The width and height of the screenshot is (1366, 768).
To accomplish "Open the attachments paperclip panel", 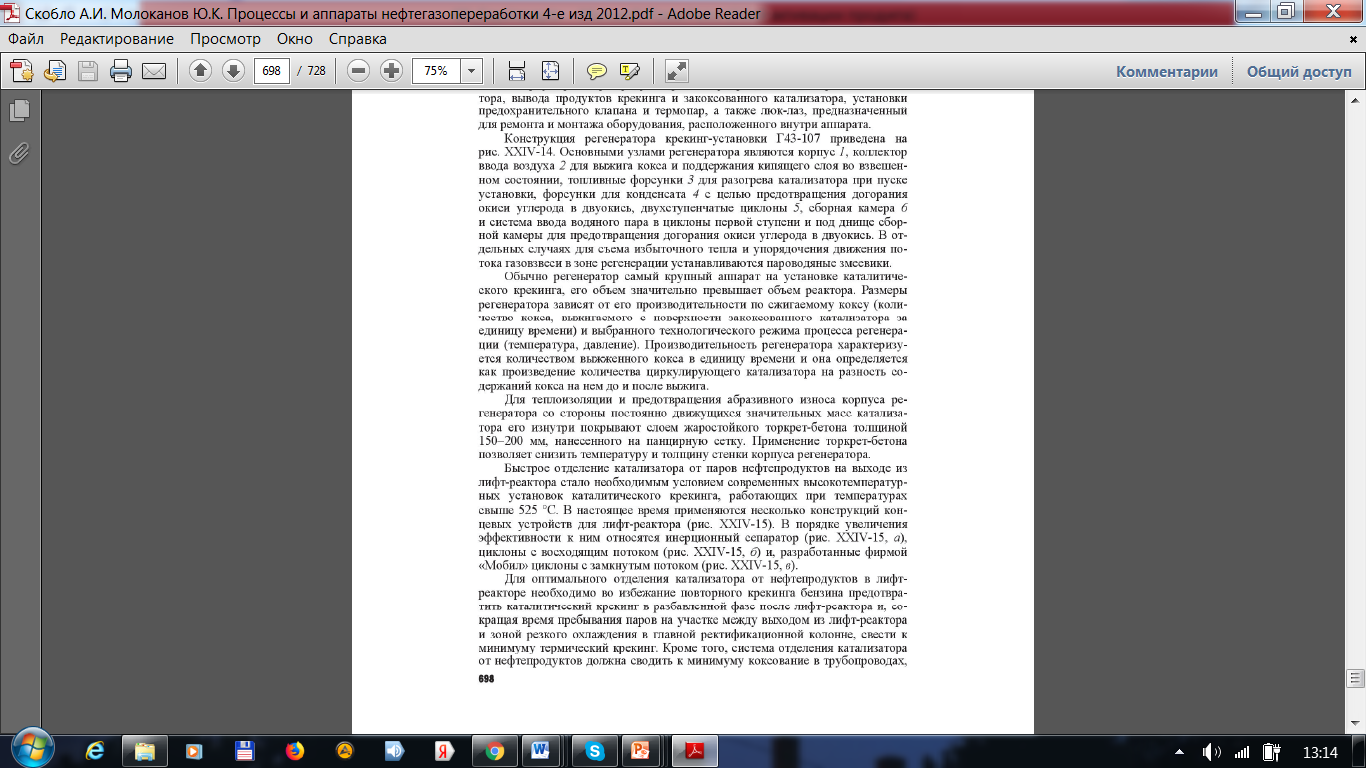I will 19,153.
